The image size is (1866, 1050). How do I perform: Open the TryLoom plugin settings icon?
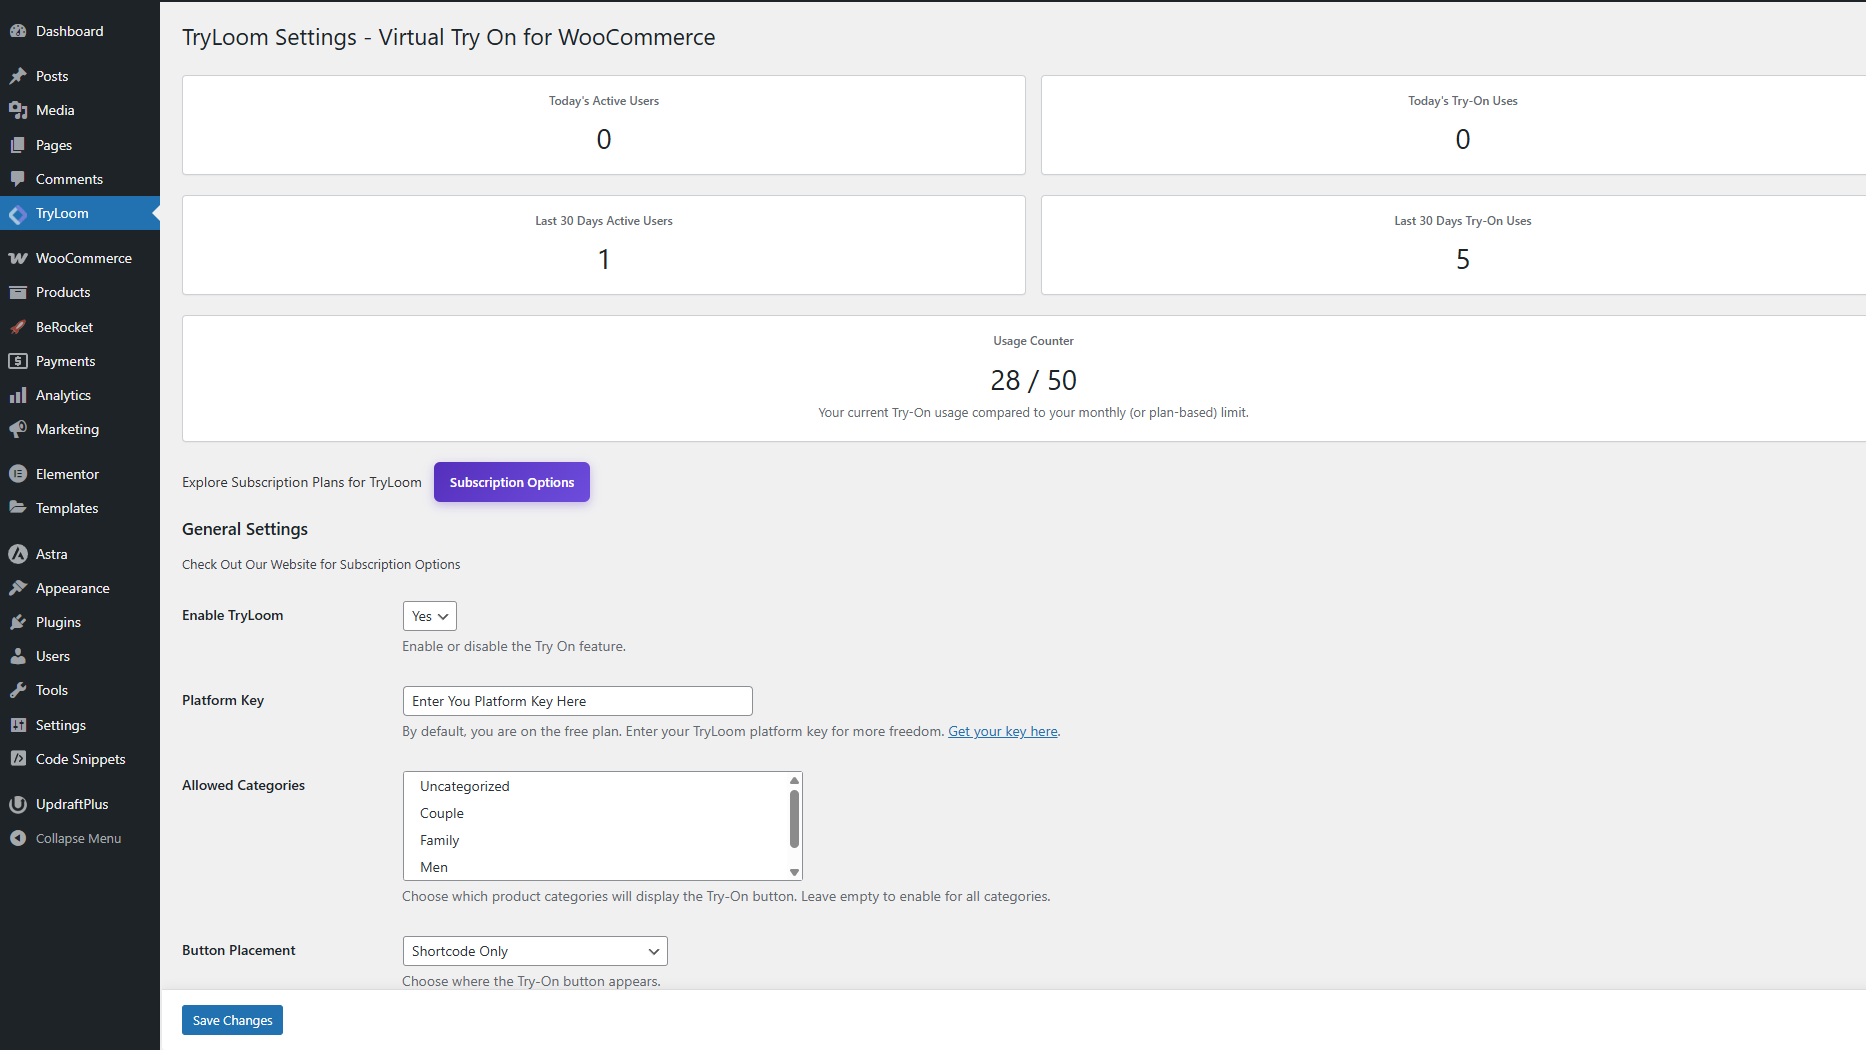(x=18, y=213)
